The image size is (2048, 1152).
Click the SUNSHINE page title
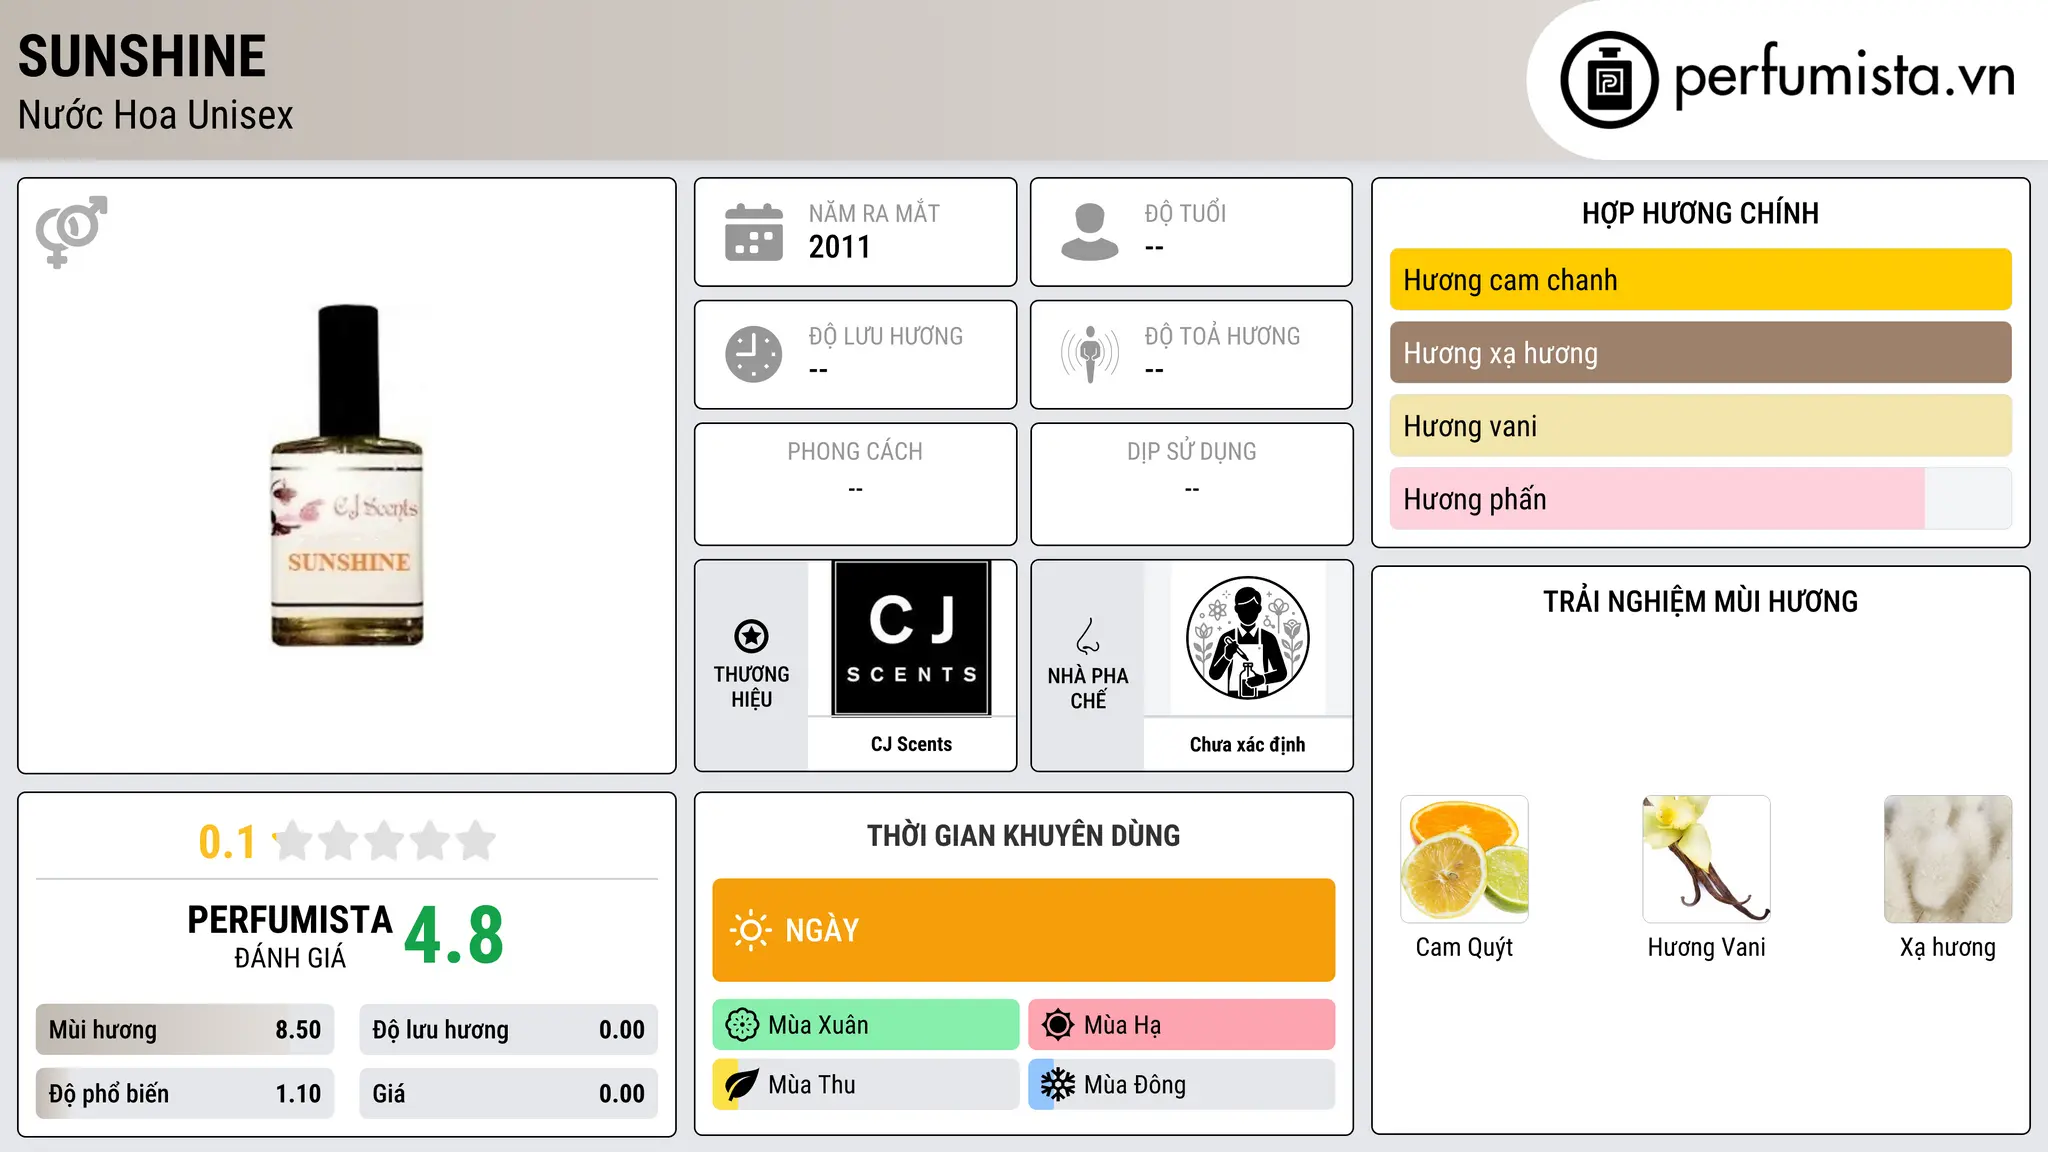point(142,56)
